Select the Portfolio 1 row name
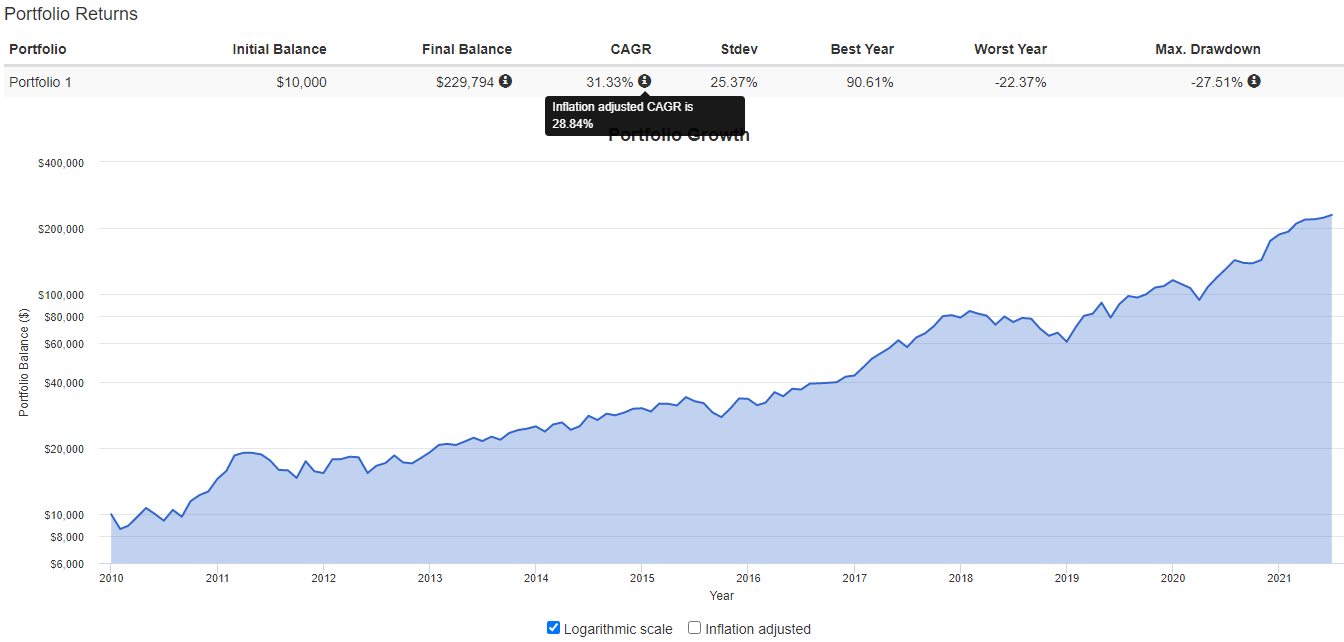This screenshot has height=642, width=1344. pos(40,82)
